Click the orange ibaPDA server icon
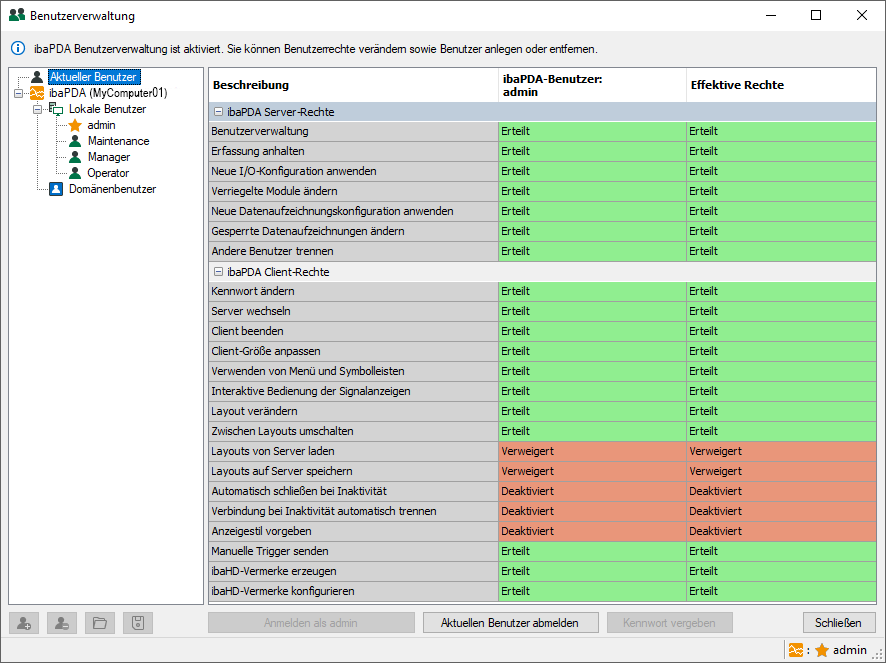Screen dimensions: 886x663 [x=39, y=93]
